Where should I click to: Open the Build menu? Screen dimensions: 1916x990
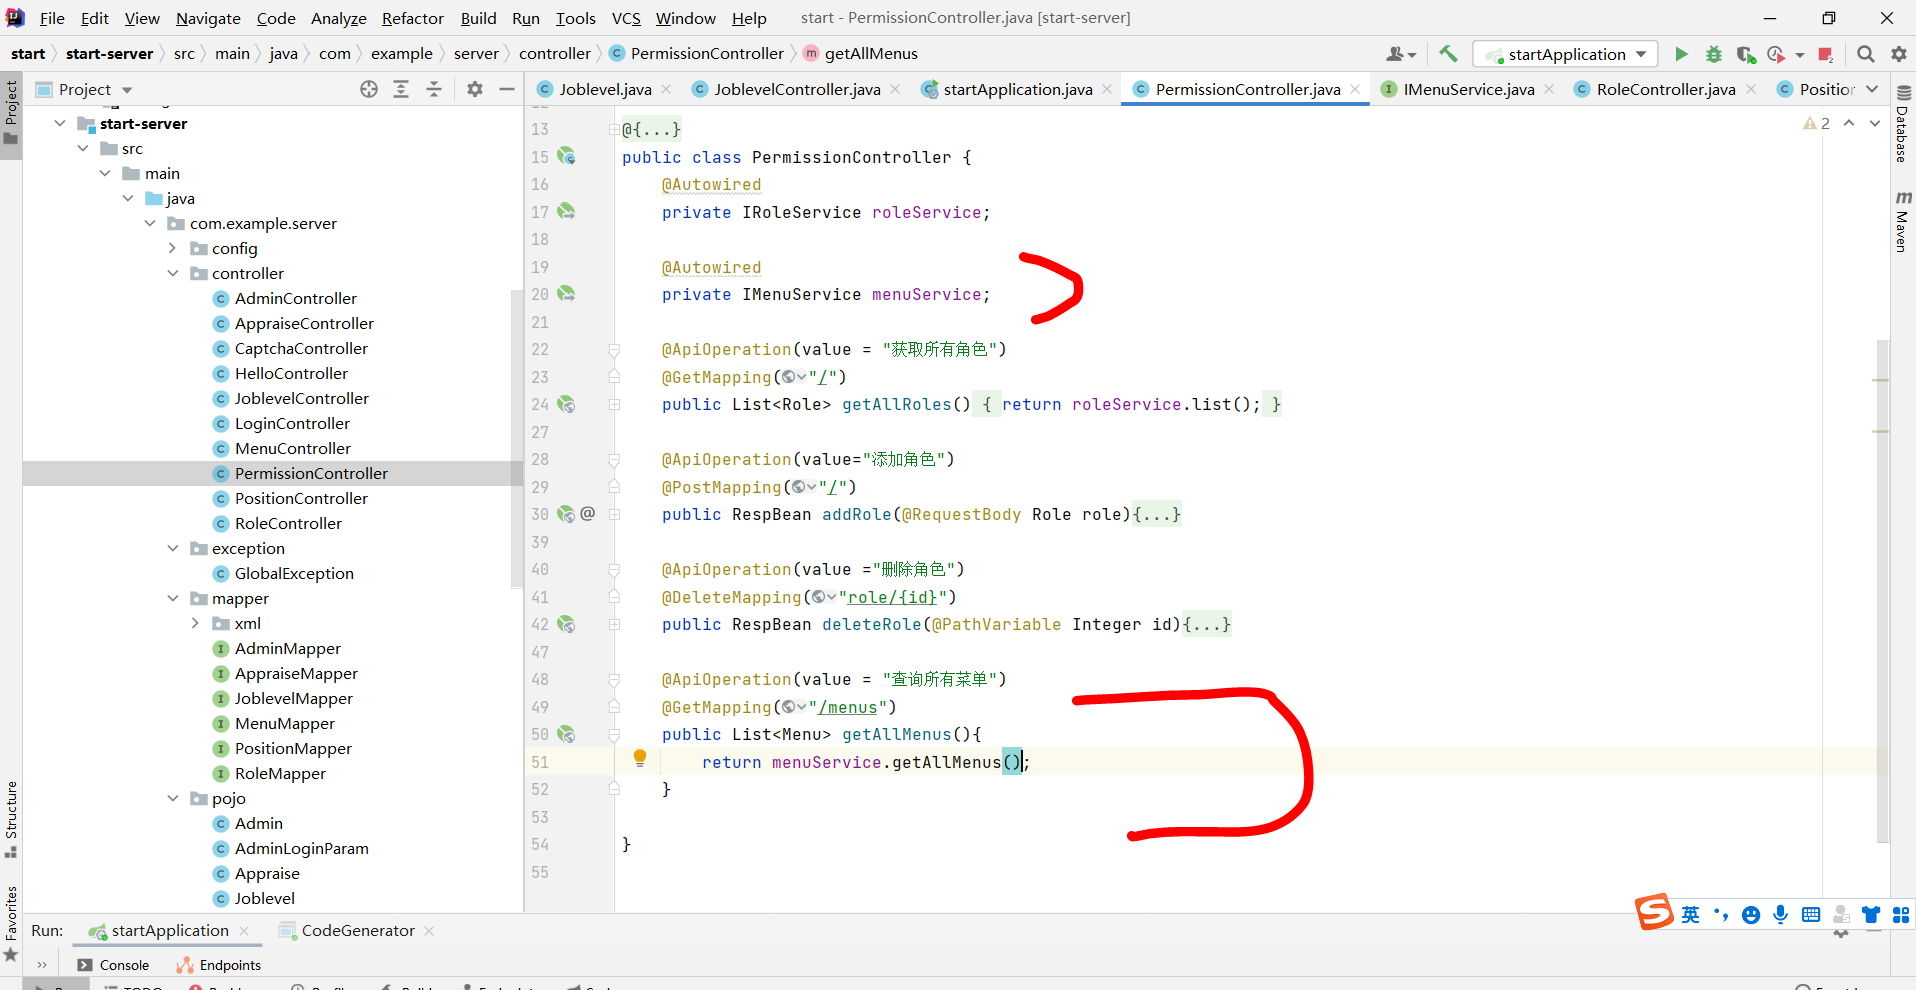click(x=478, y=18)
